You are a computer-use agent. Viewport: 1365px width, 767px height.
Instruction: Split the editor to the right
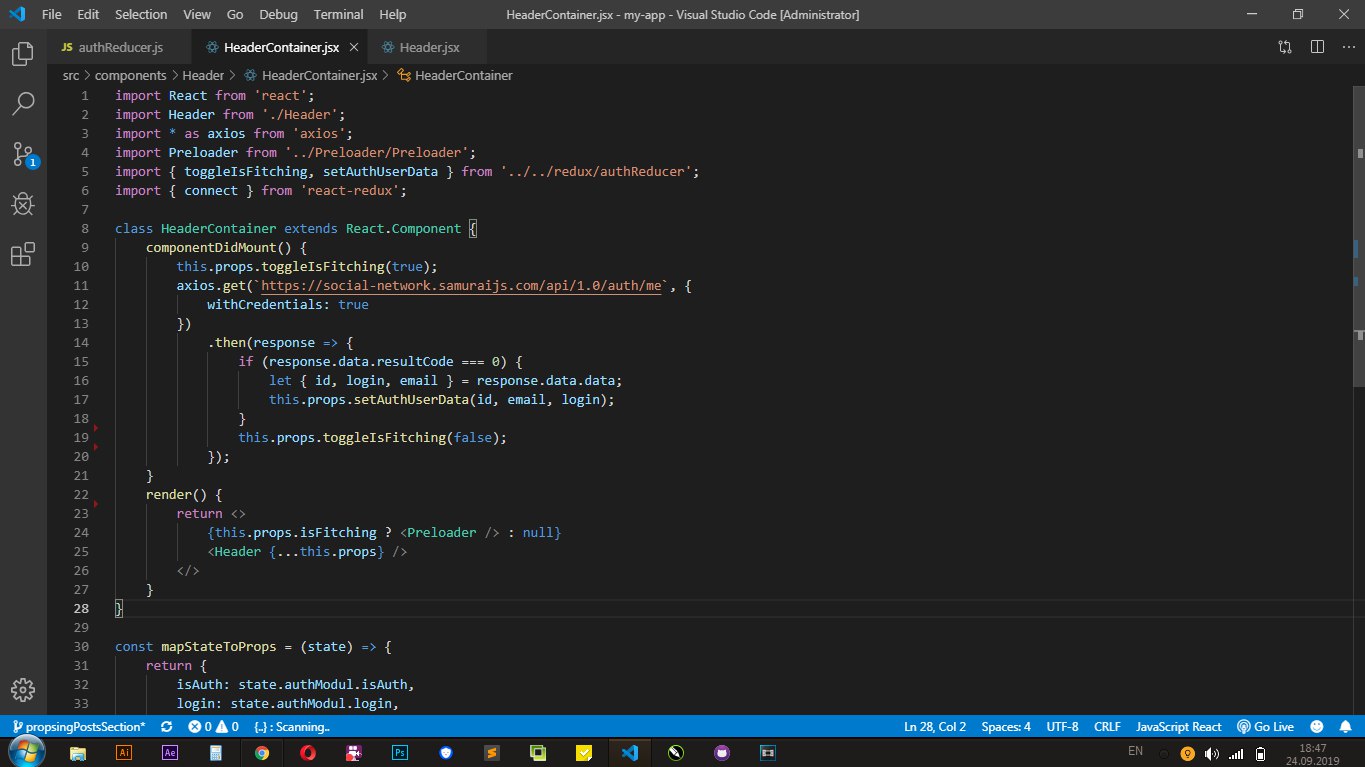click(x=1317, y=47)
